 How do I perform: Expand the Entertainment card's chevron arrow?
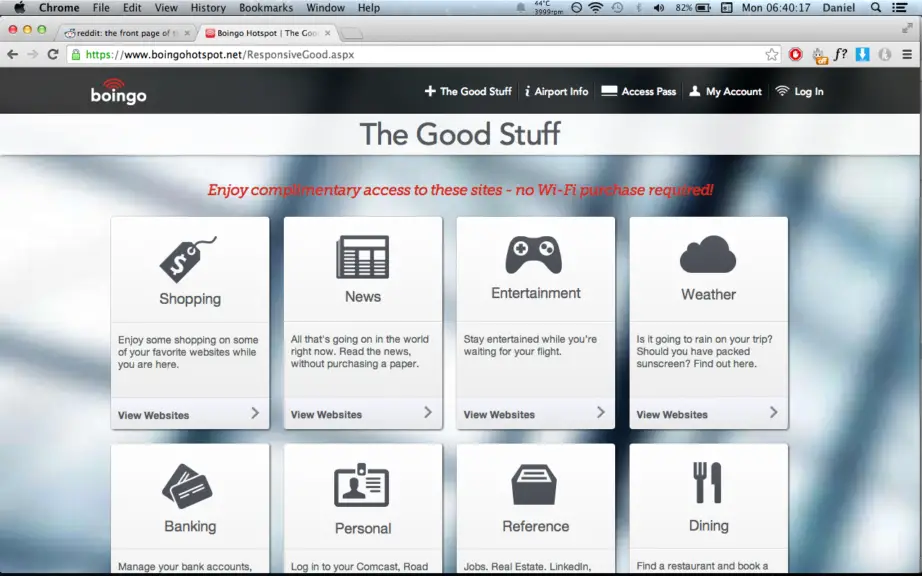tap(600, 412)
